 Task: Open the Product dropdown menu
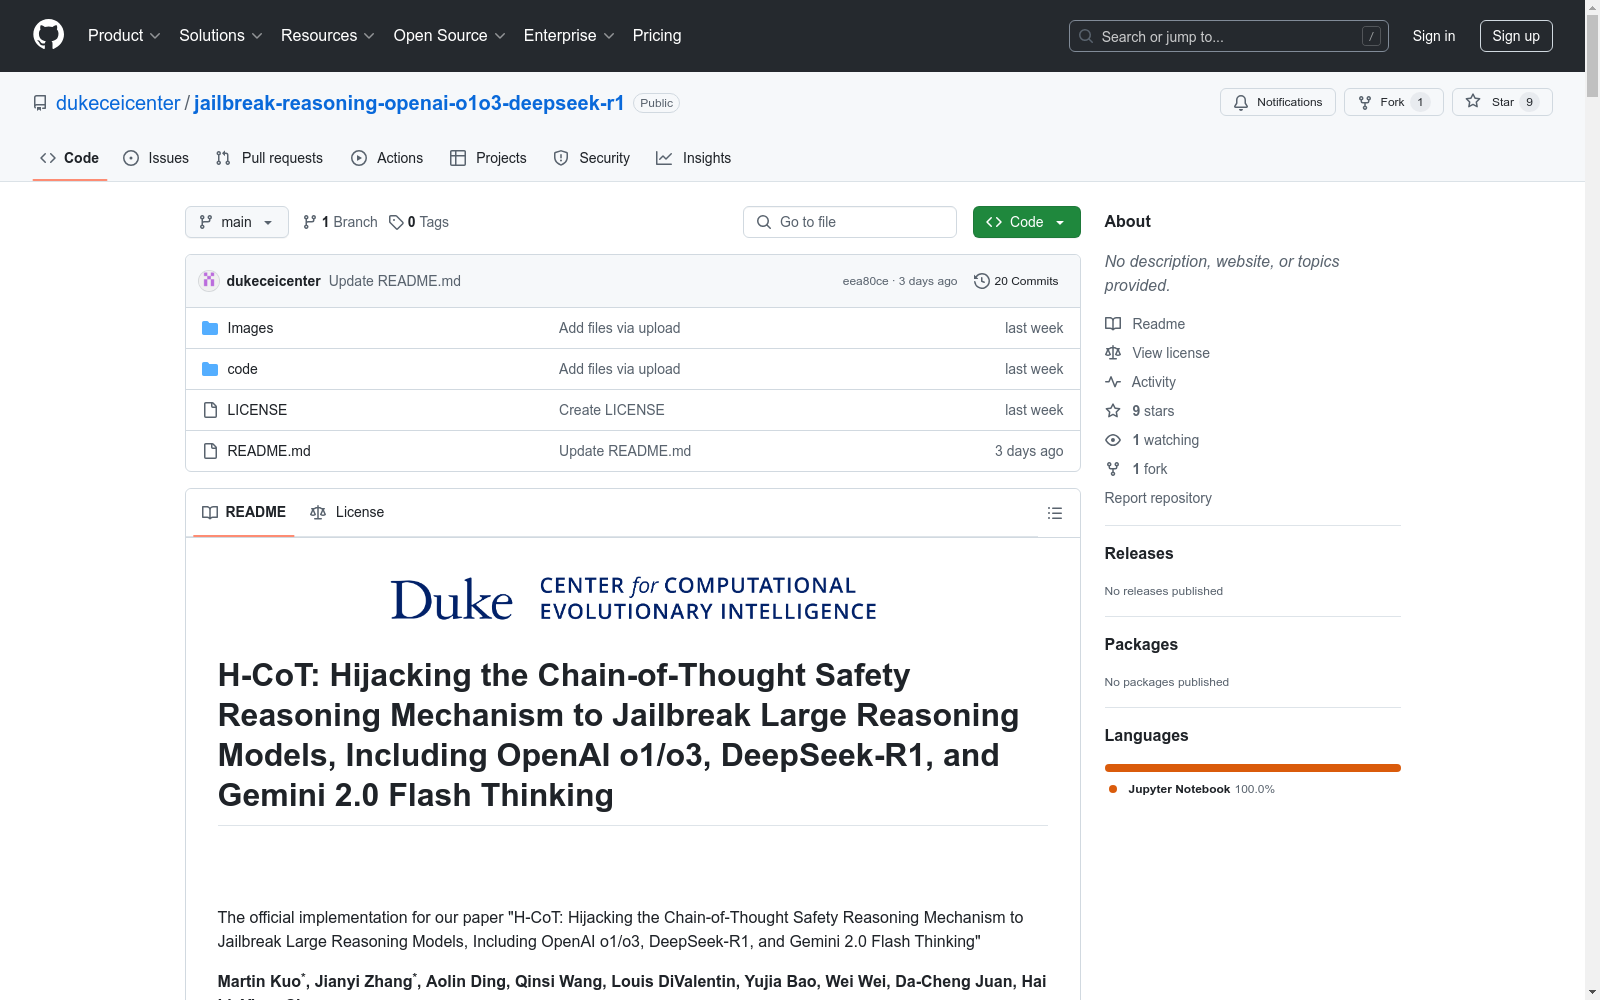(124, 36)
